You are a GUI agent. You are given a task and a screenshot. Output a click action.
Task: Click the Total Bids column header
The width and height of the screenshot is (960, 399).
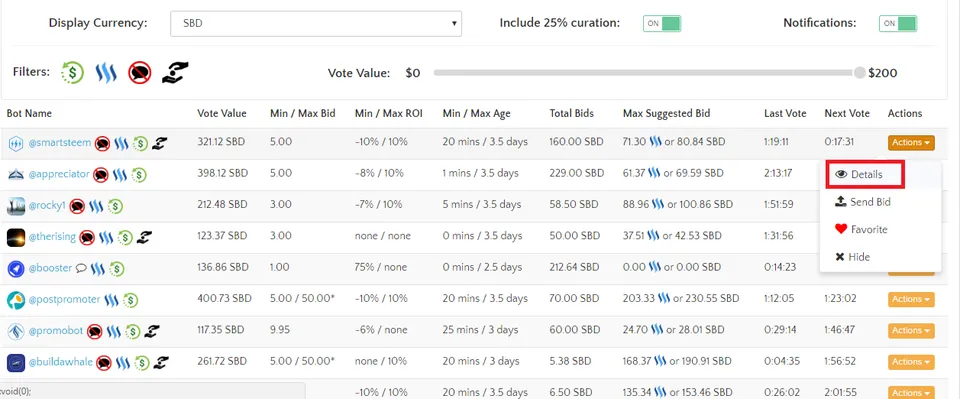(x=571, y=113)
